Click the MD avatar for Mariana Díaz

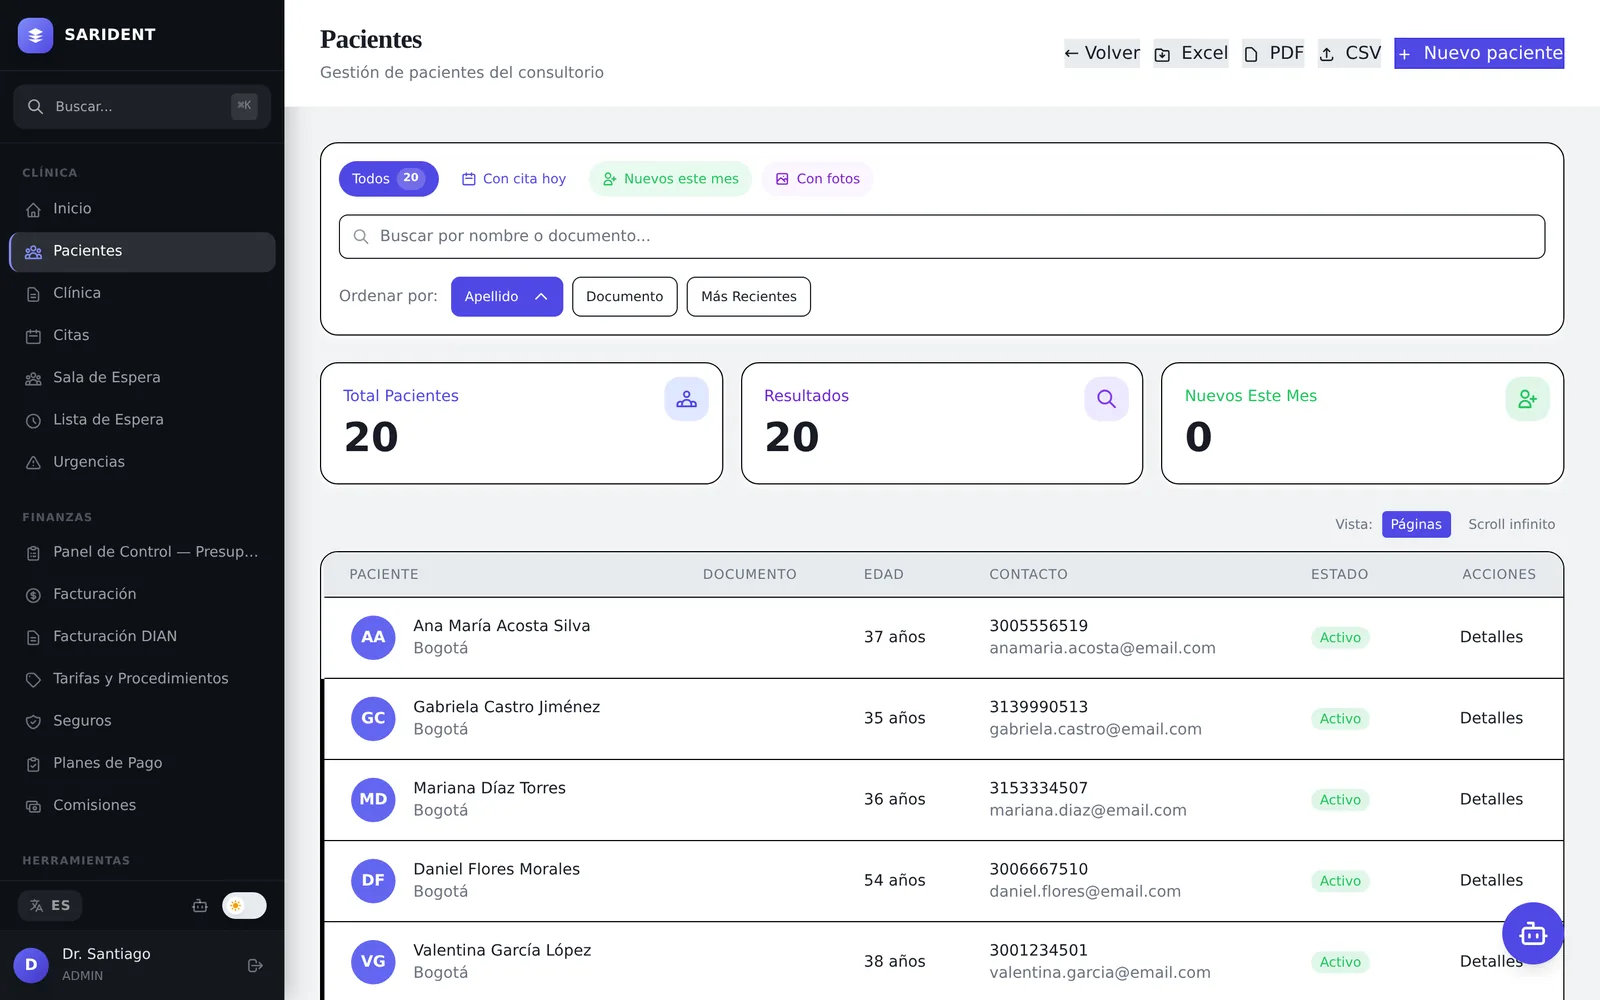point(373,799)
